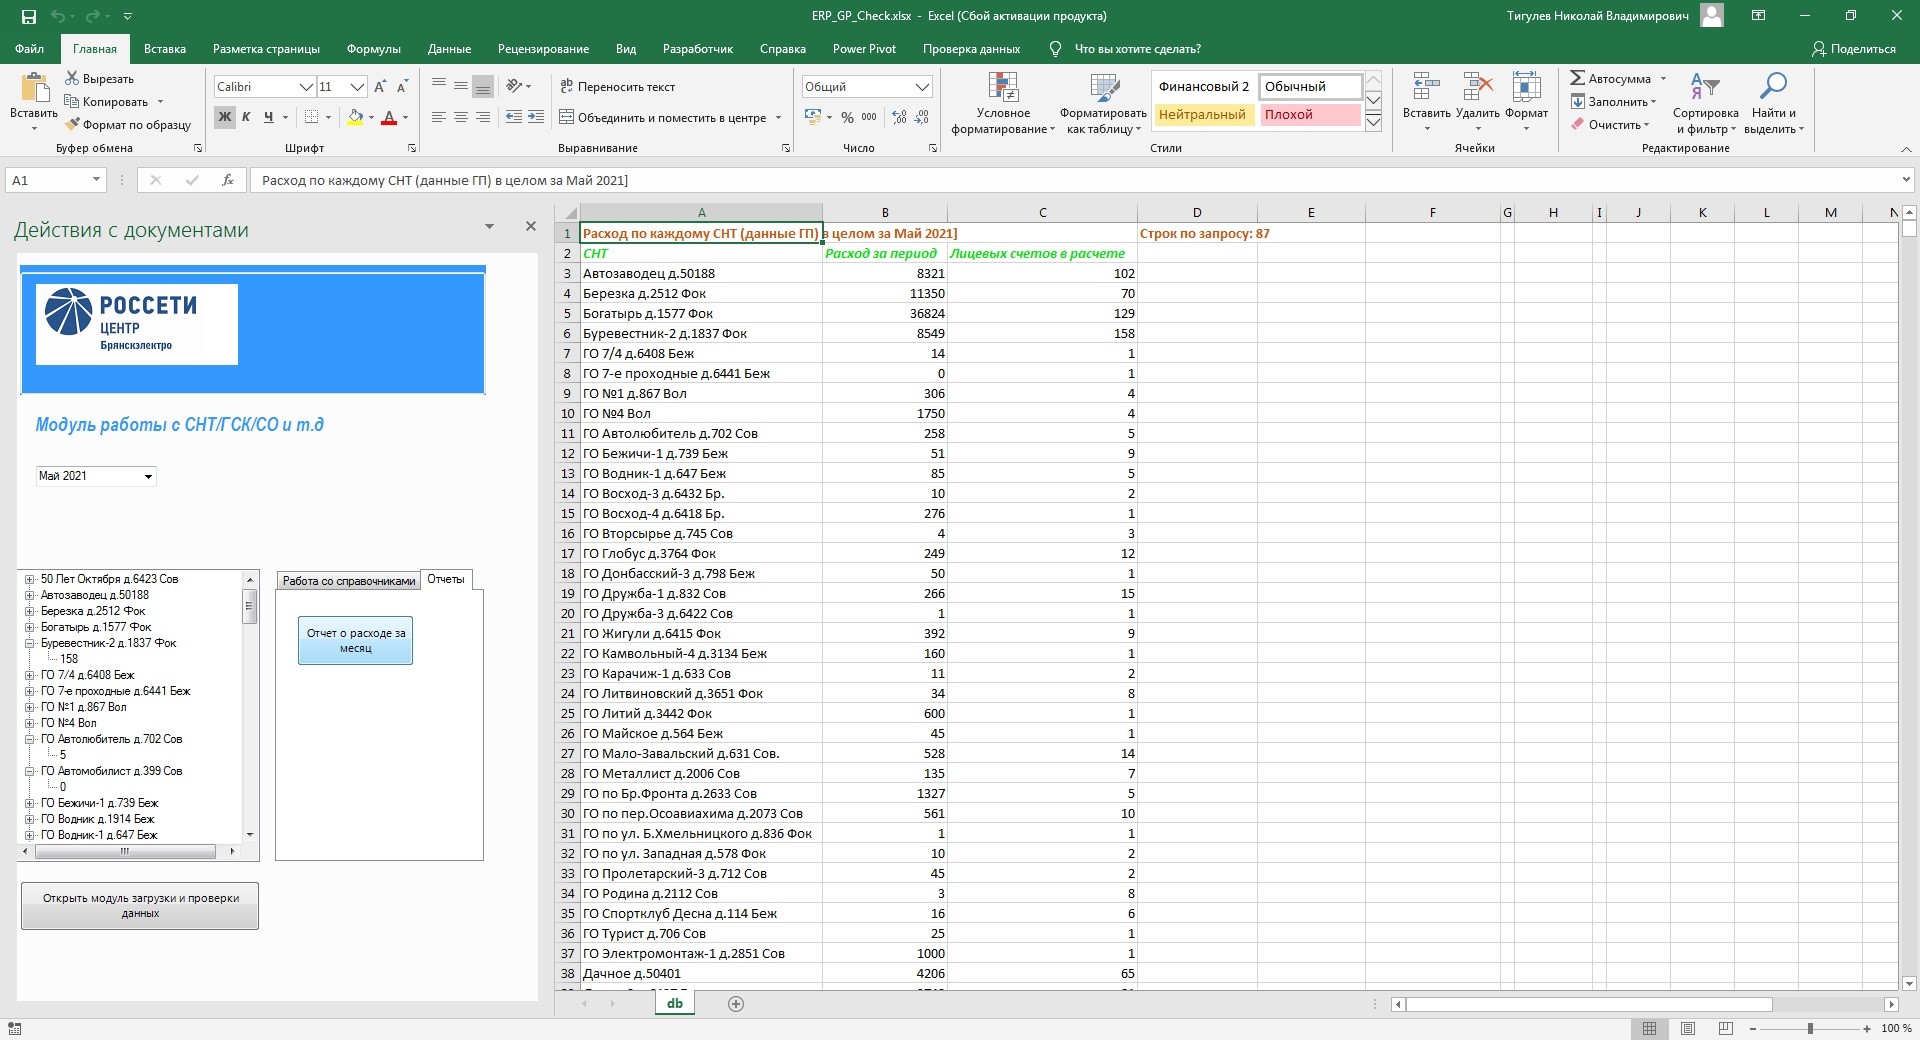The image size is (1920, 1040).
Task: Open the Формулы ribbon tab
Action: pos(373,49)
